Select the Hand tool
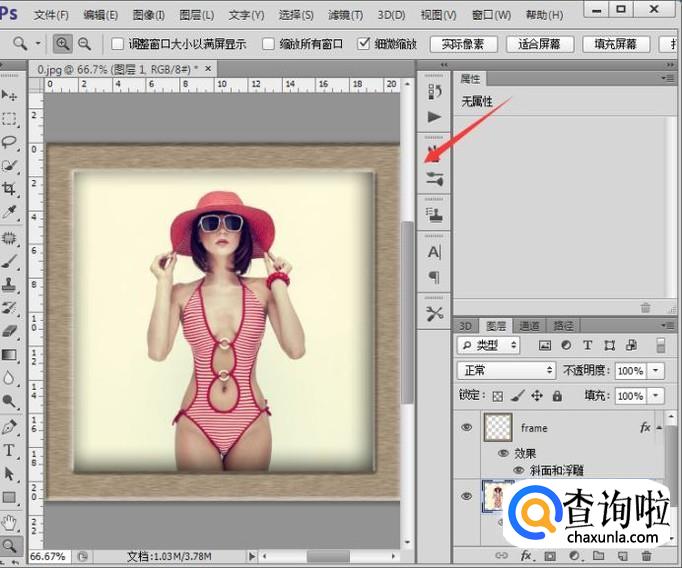Screen dimensions: 682x568 pyautogui.click(x=10, y=522)
